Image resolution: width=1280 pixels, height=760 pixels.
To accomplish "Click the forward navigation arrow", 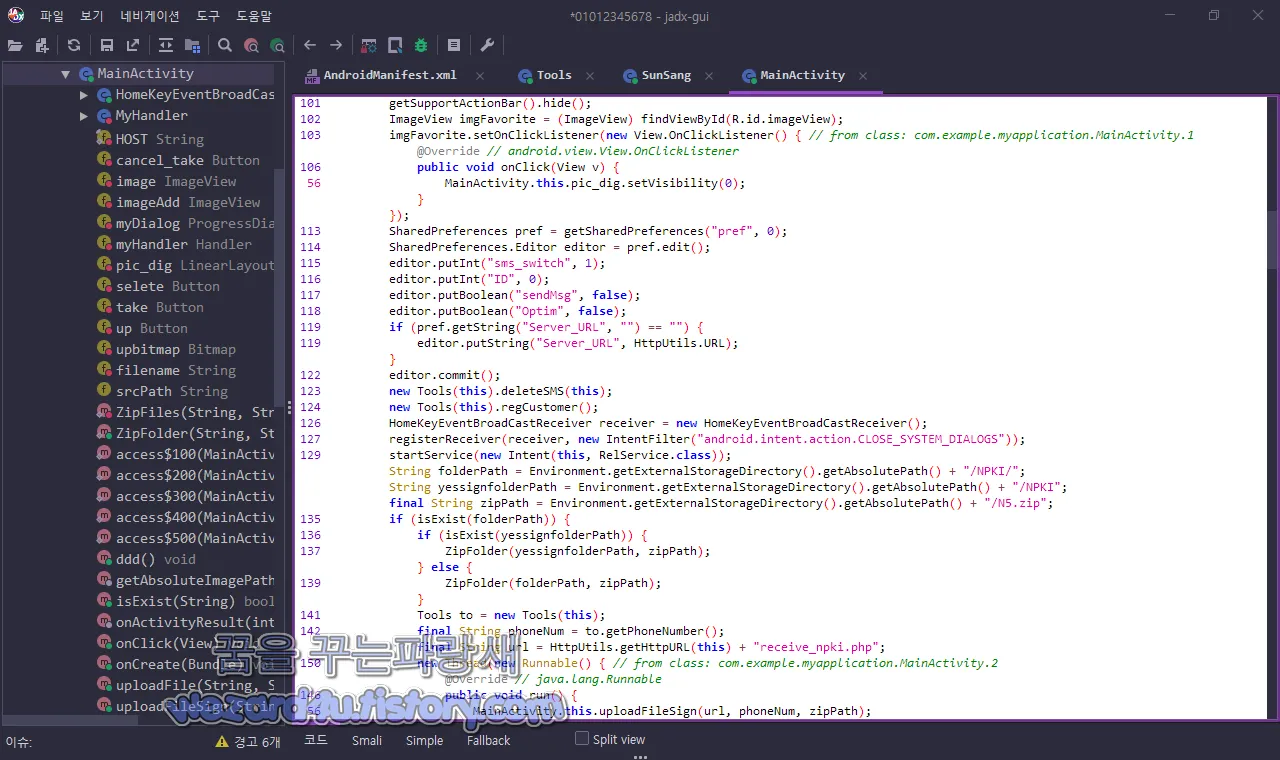I will click(x=336, y=45).
